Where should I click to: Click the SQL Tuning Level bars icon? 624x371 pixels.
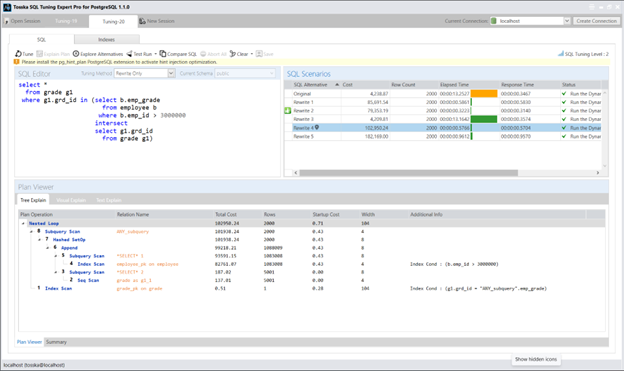tap(561, 53)
